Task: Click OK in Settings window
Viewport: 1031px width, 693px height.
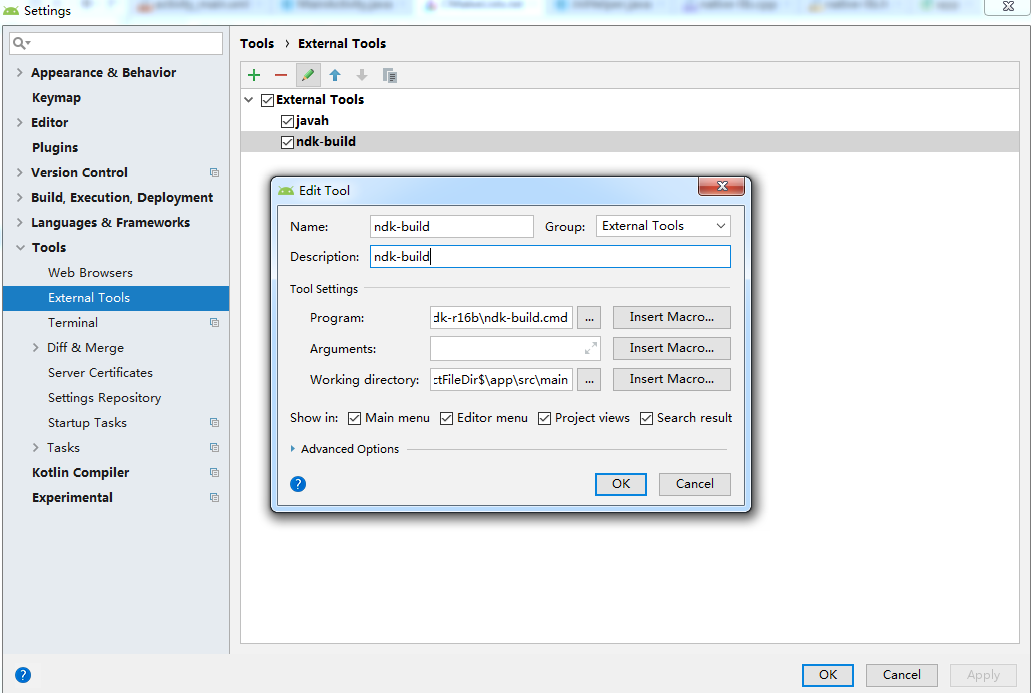Action: coord(828,675)
